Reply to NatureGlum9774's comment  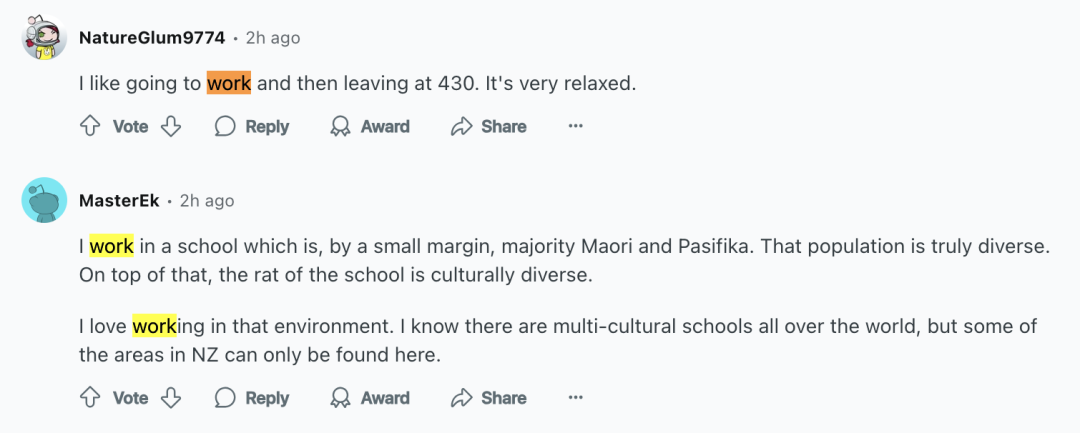click(x=252, y=127)
